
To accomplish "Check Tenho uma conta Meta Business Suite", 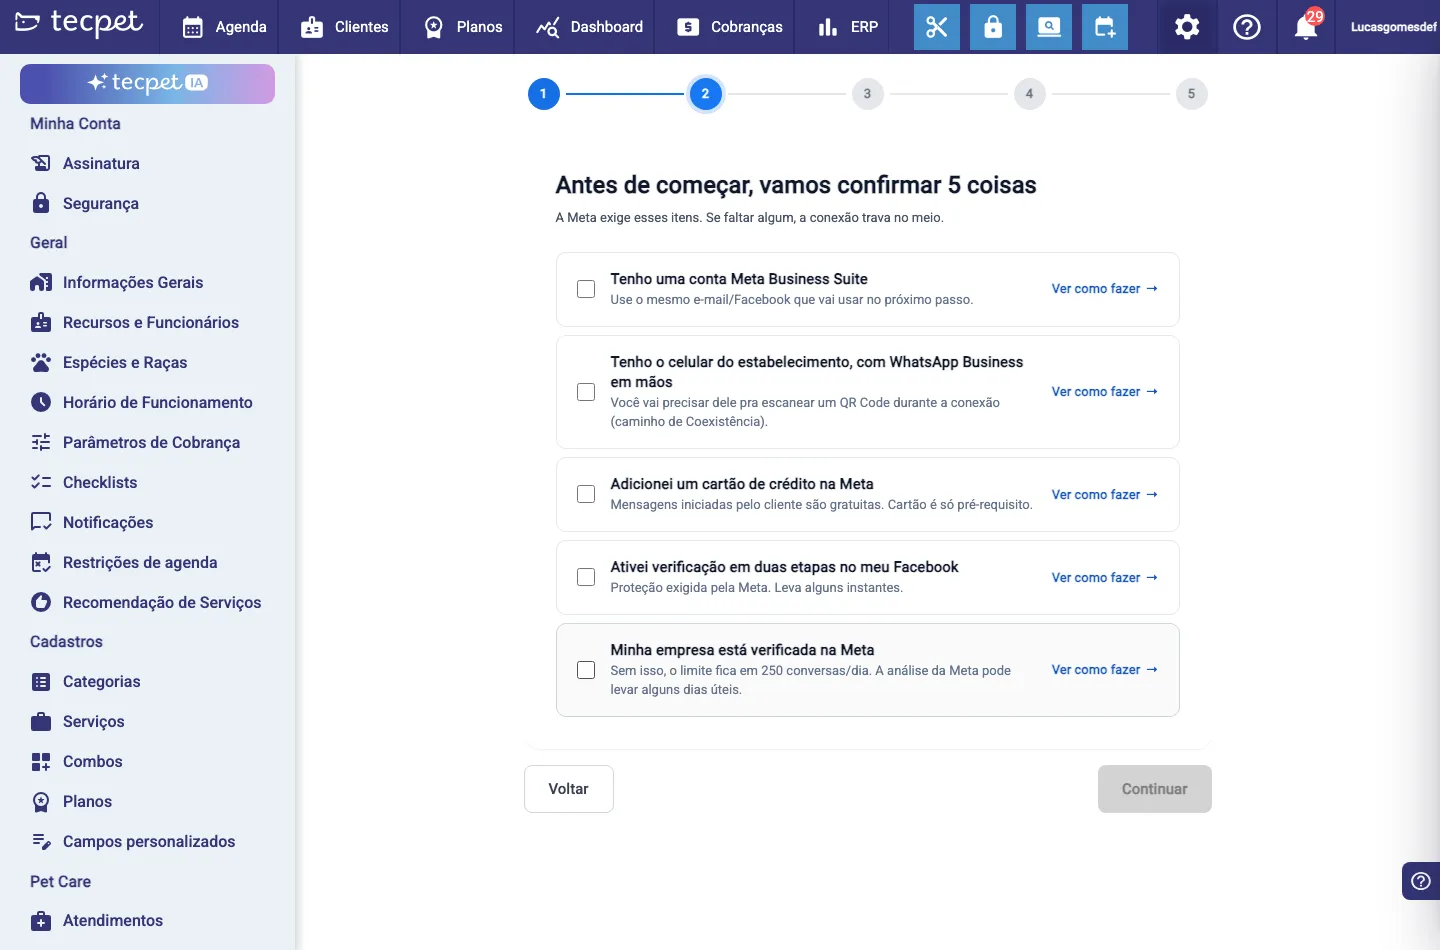I will (586, 289).
